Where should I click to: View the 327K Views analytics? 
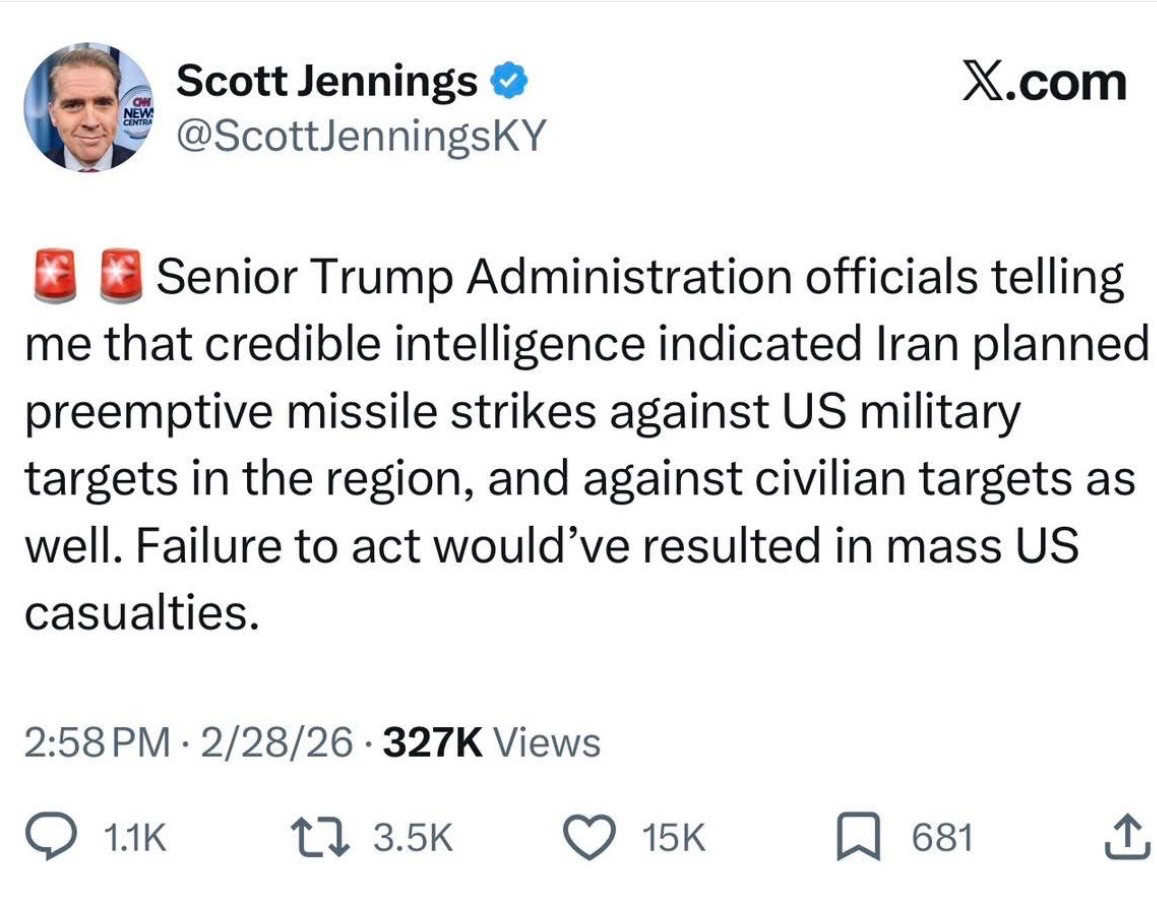click(x=492, y=742)
